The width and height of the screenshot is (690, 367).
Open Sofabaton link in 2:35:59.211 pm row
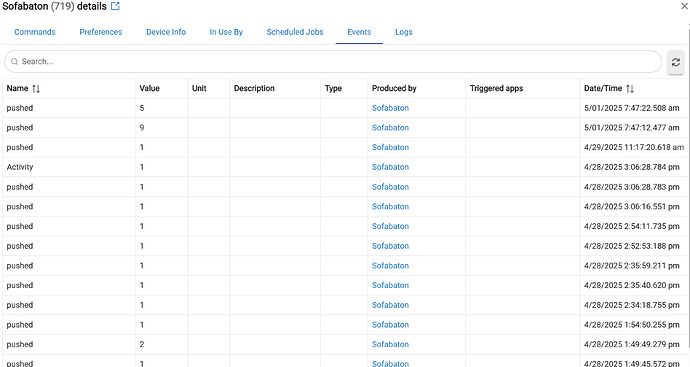[x=390, y=266]
